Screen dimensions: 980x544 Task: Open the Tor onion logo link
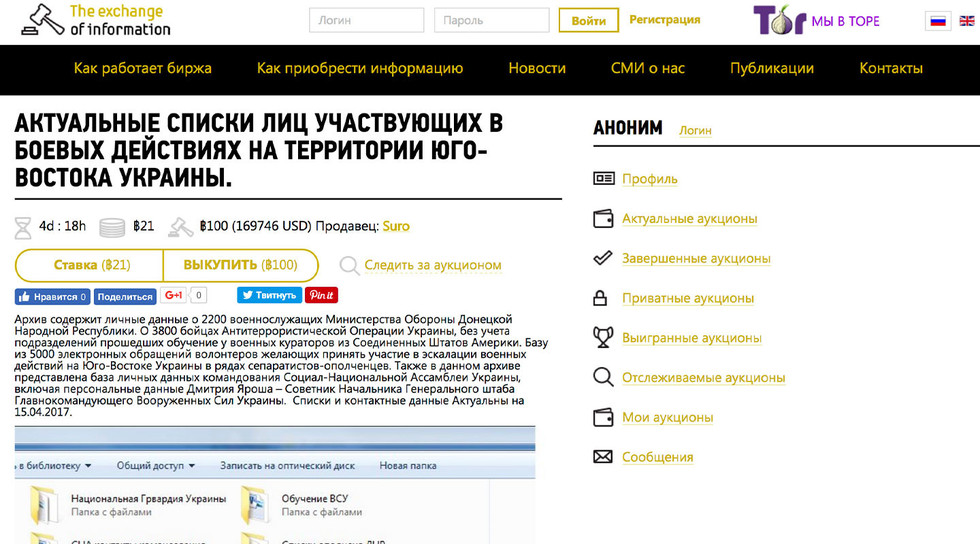[779, 20]
